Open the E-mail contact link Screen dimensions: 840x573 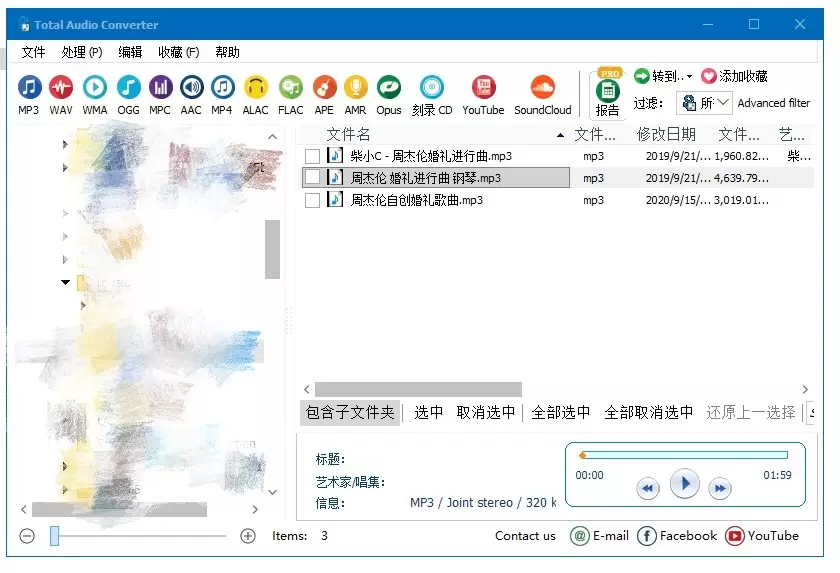tap(599, 536)
